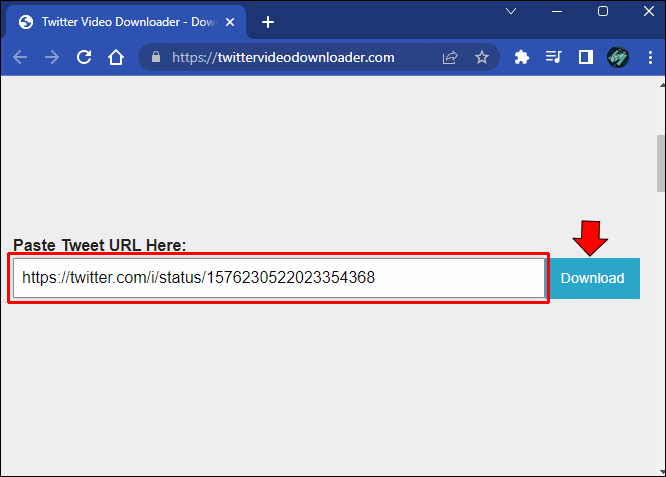Viewport: 666px width, 477px height.
Task: Click the browser Forward arrow
Action: click(52, 57)
